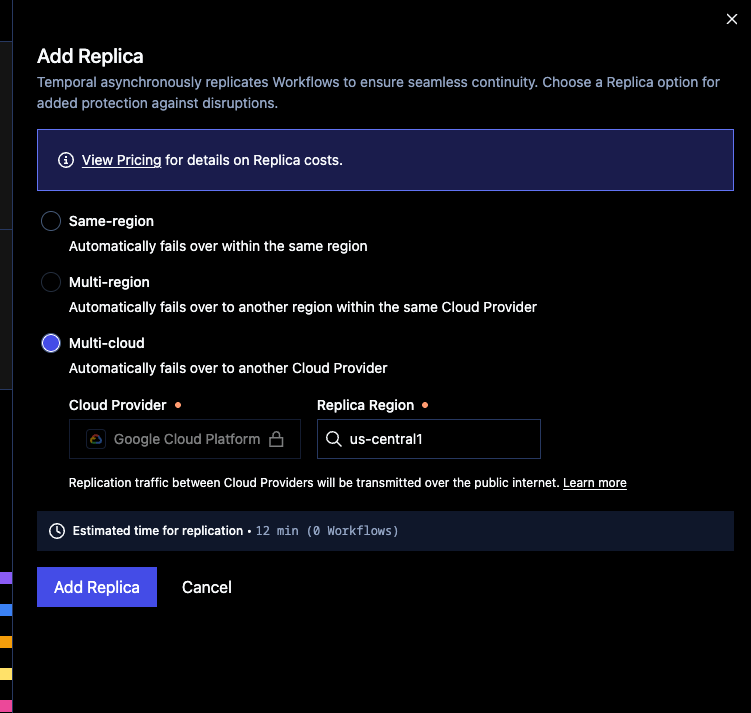Open the Cloud Provider dropdown

(185, 439)
